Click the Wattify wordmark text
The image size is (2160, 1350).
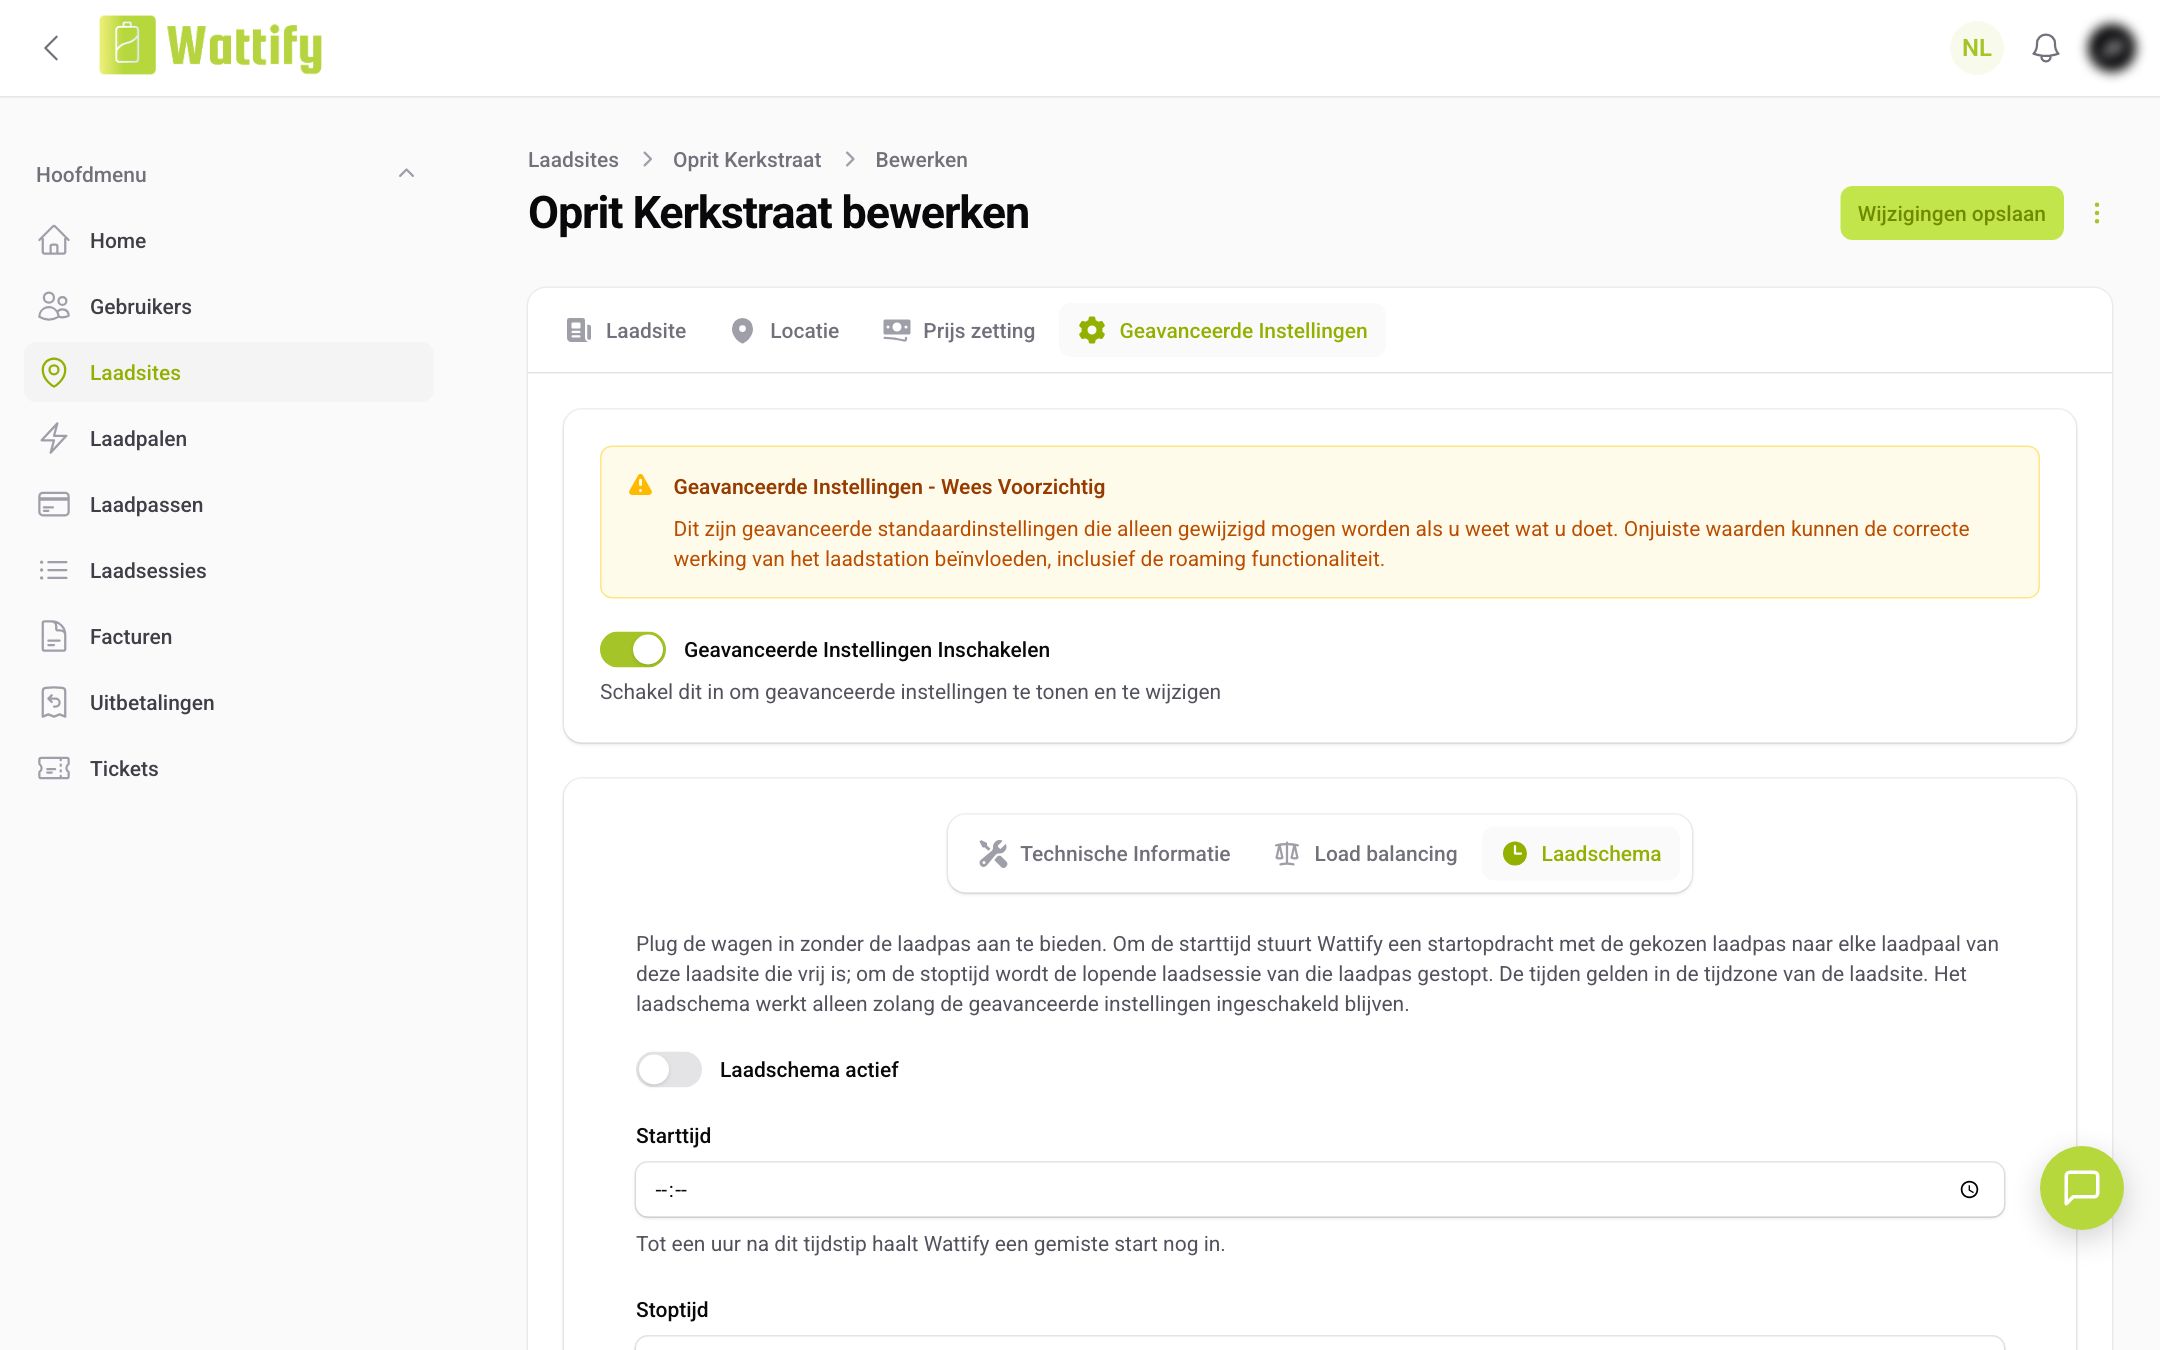(244, 47)
